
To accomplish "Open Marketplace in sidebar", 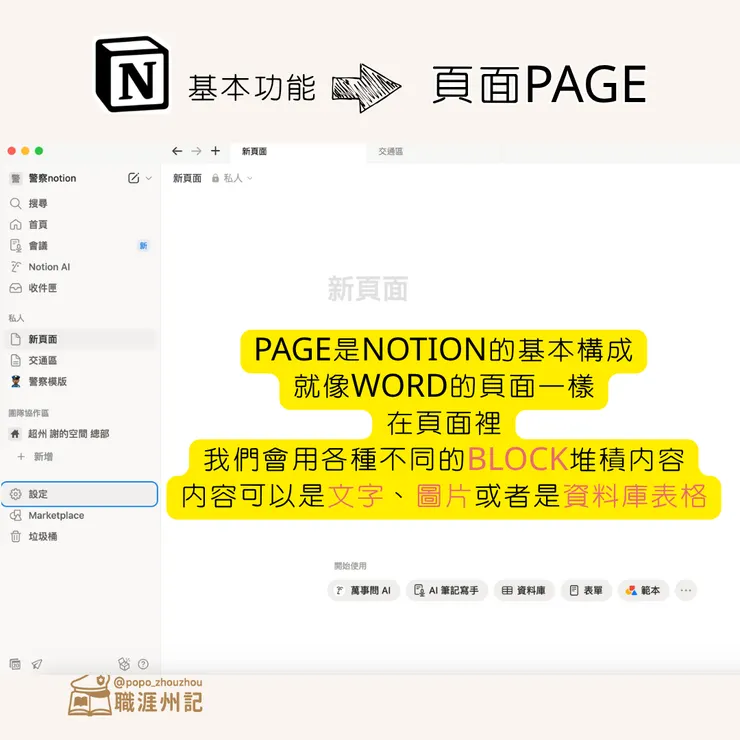I will click(79, 515).
